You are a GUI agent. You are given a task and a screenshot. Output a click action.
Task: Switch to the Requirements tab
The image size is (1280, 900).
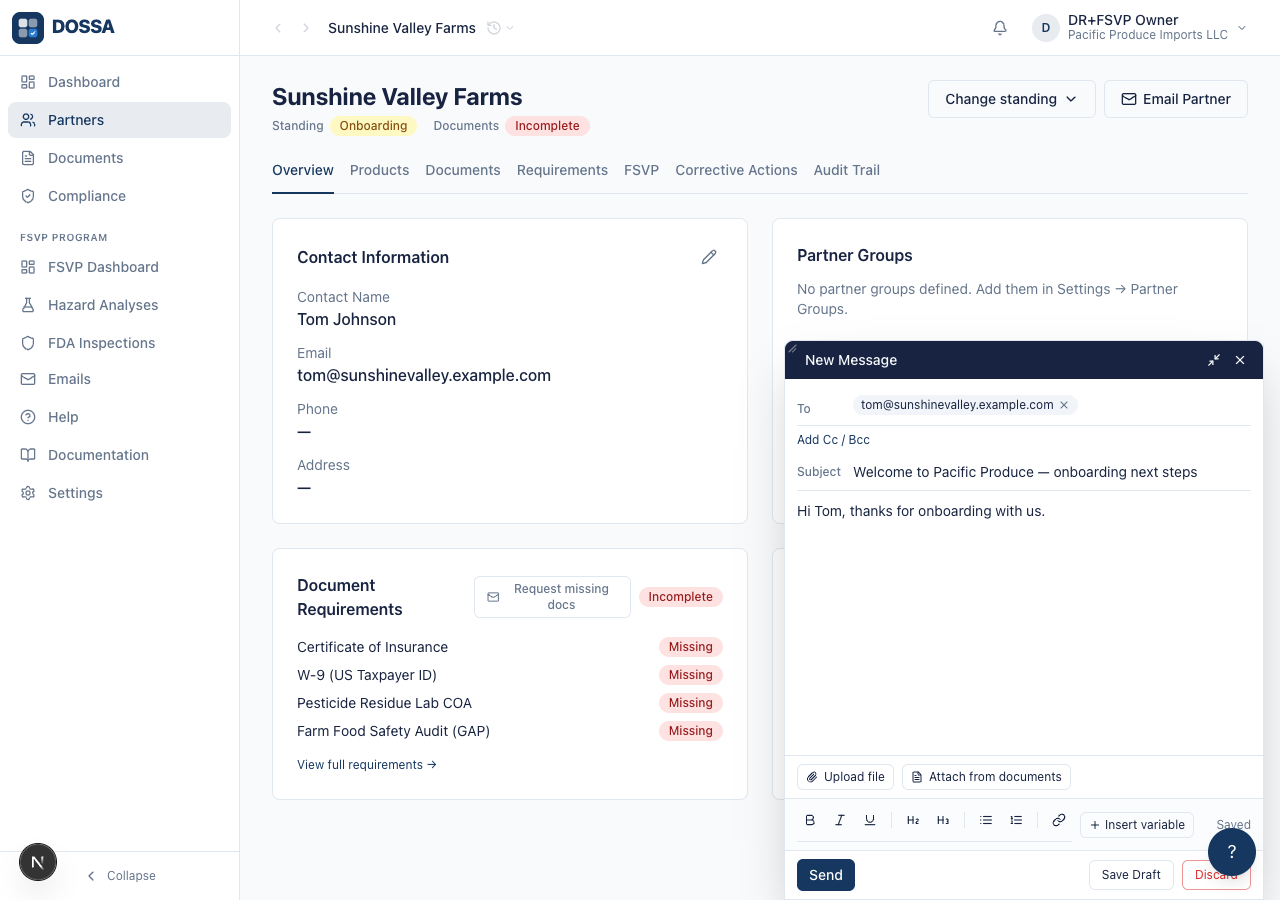[562, 170]
